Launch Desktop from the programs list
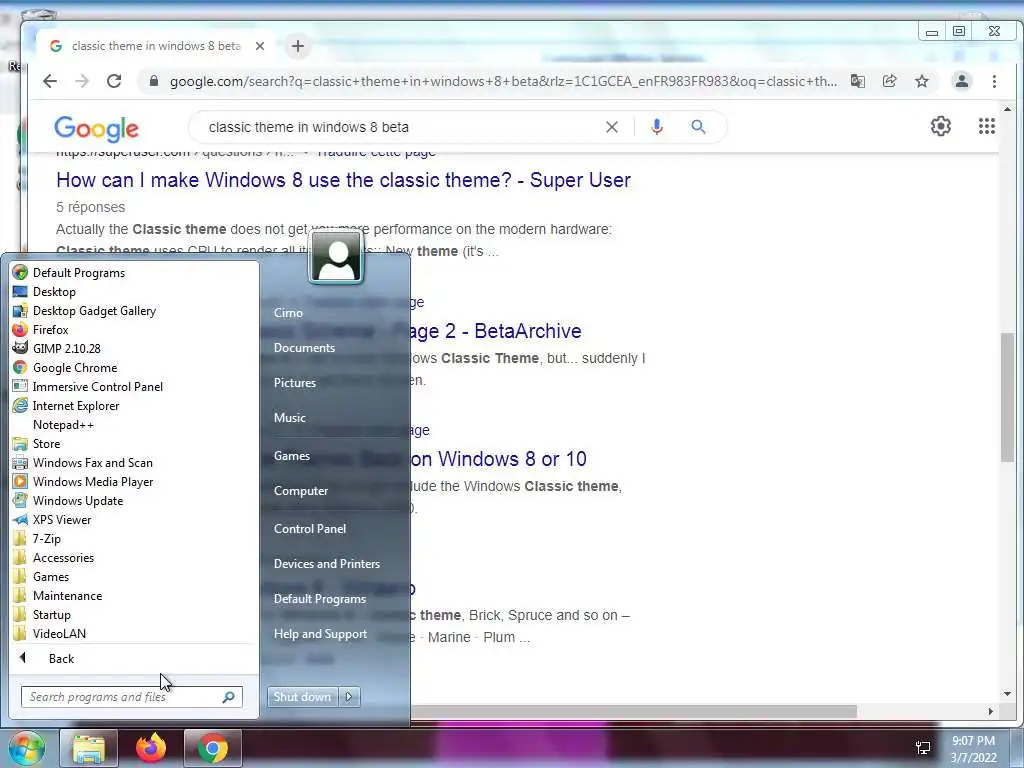 pyautogui.click(x=54, y=292)
